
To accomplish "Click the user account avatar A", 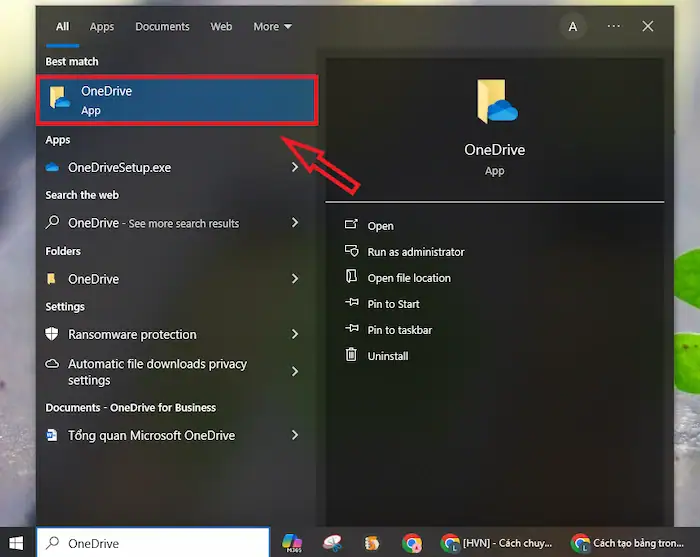I will [573, 27].
